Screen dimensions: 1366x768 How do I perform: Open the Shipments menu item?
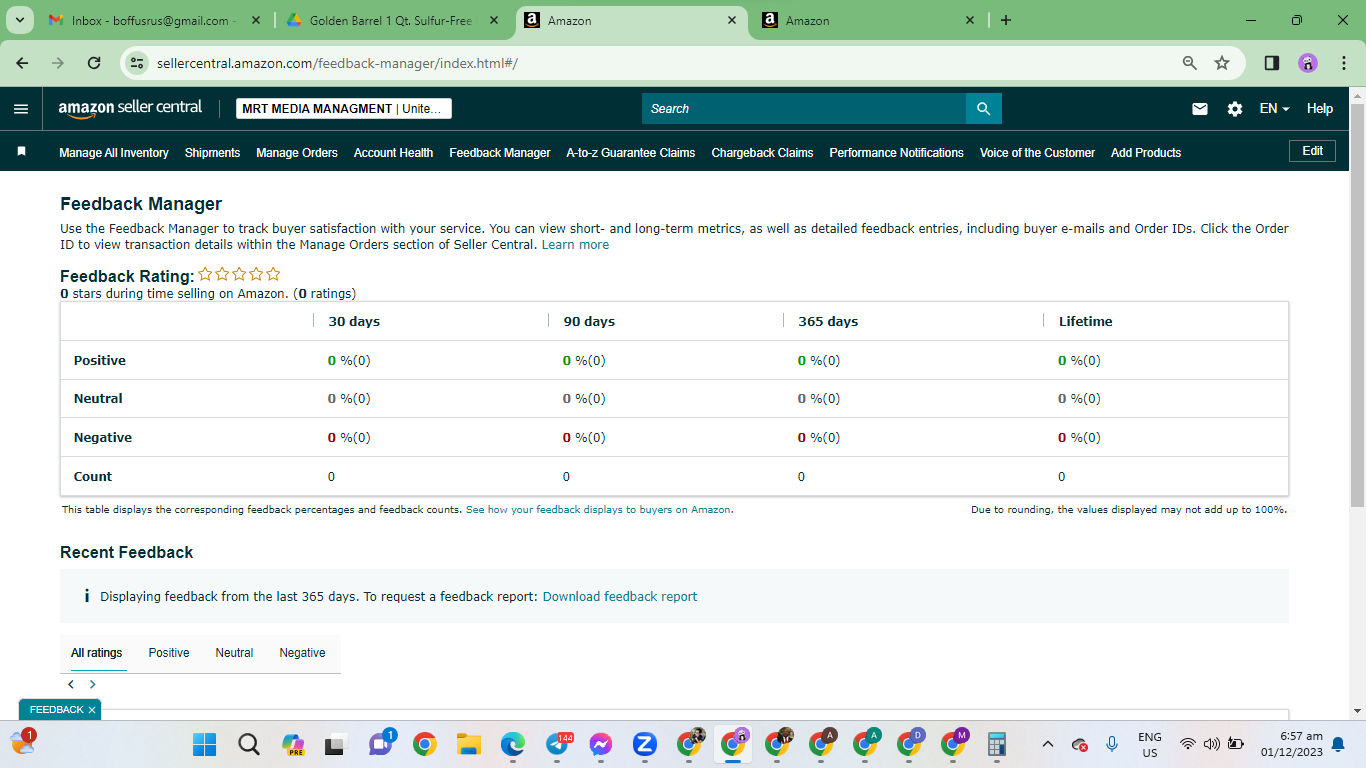pyautogui.click(x=212, y=153)
